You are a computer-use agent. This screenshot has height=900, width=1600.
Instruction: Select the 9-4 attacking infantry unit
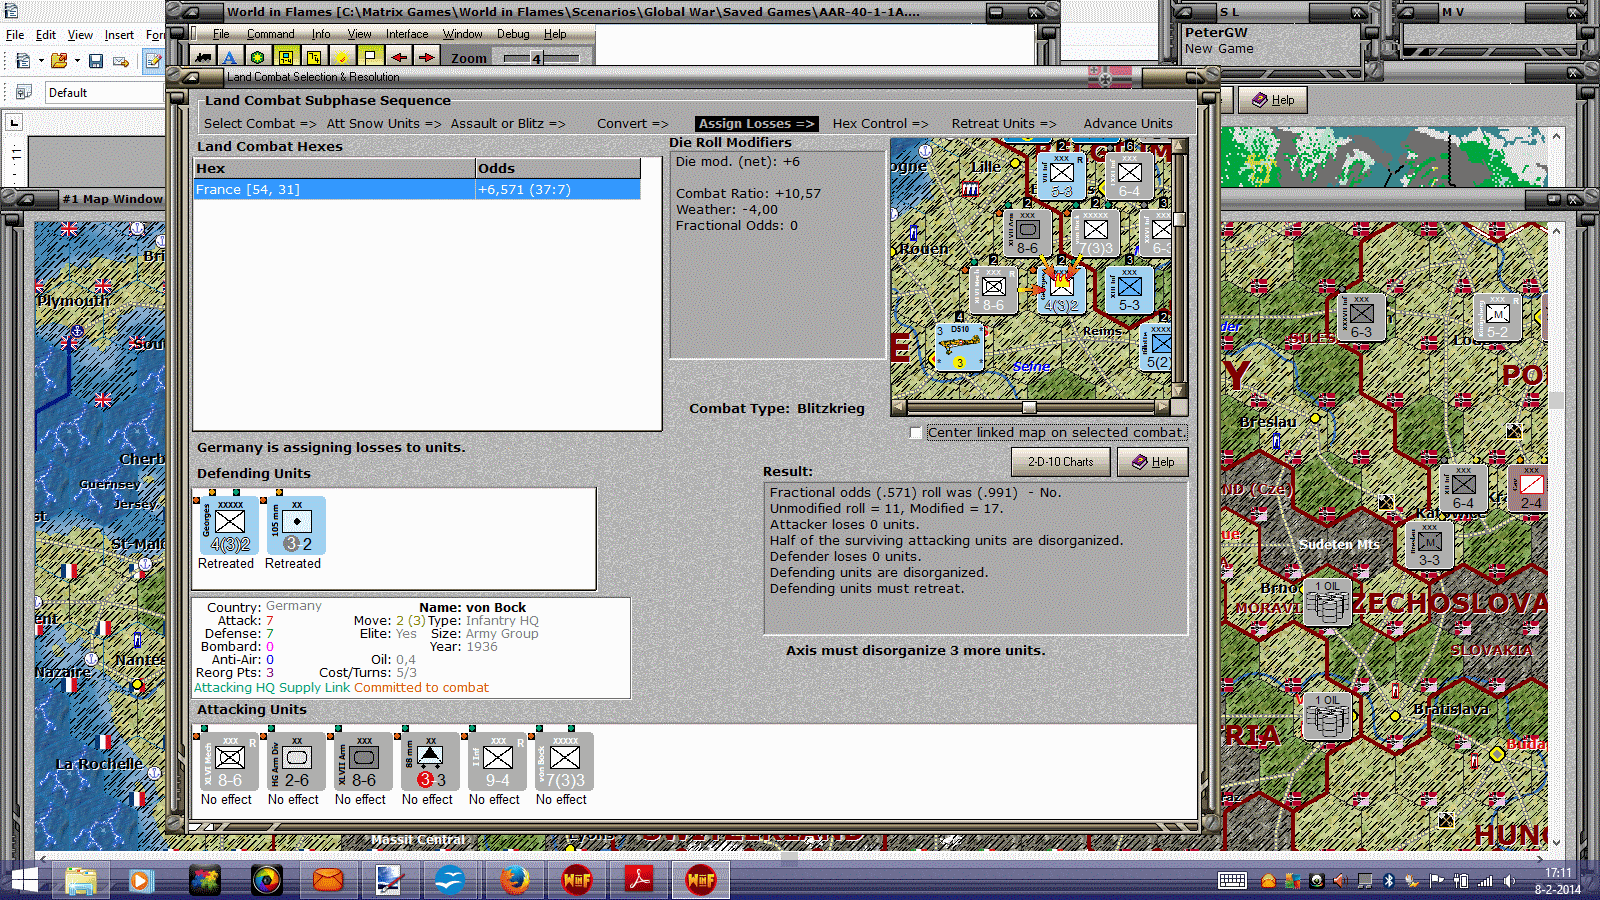(497, 761)
